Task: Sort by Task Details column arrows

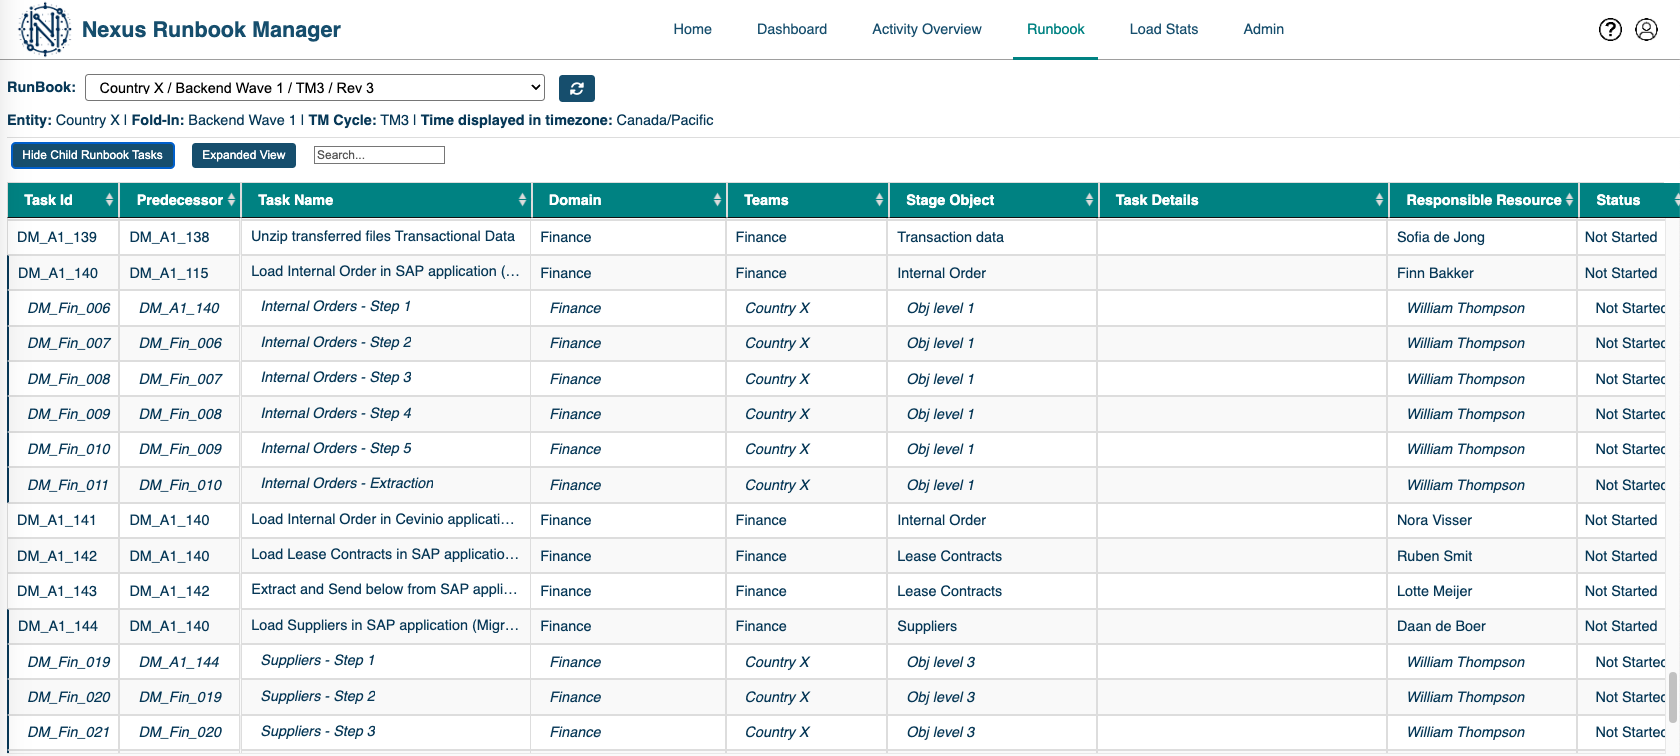Action: tap(1379, 200)
